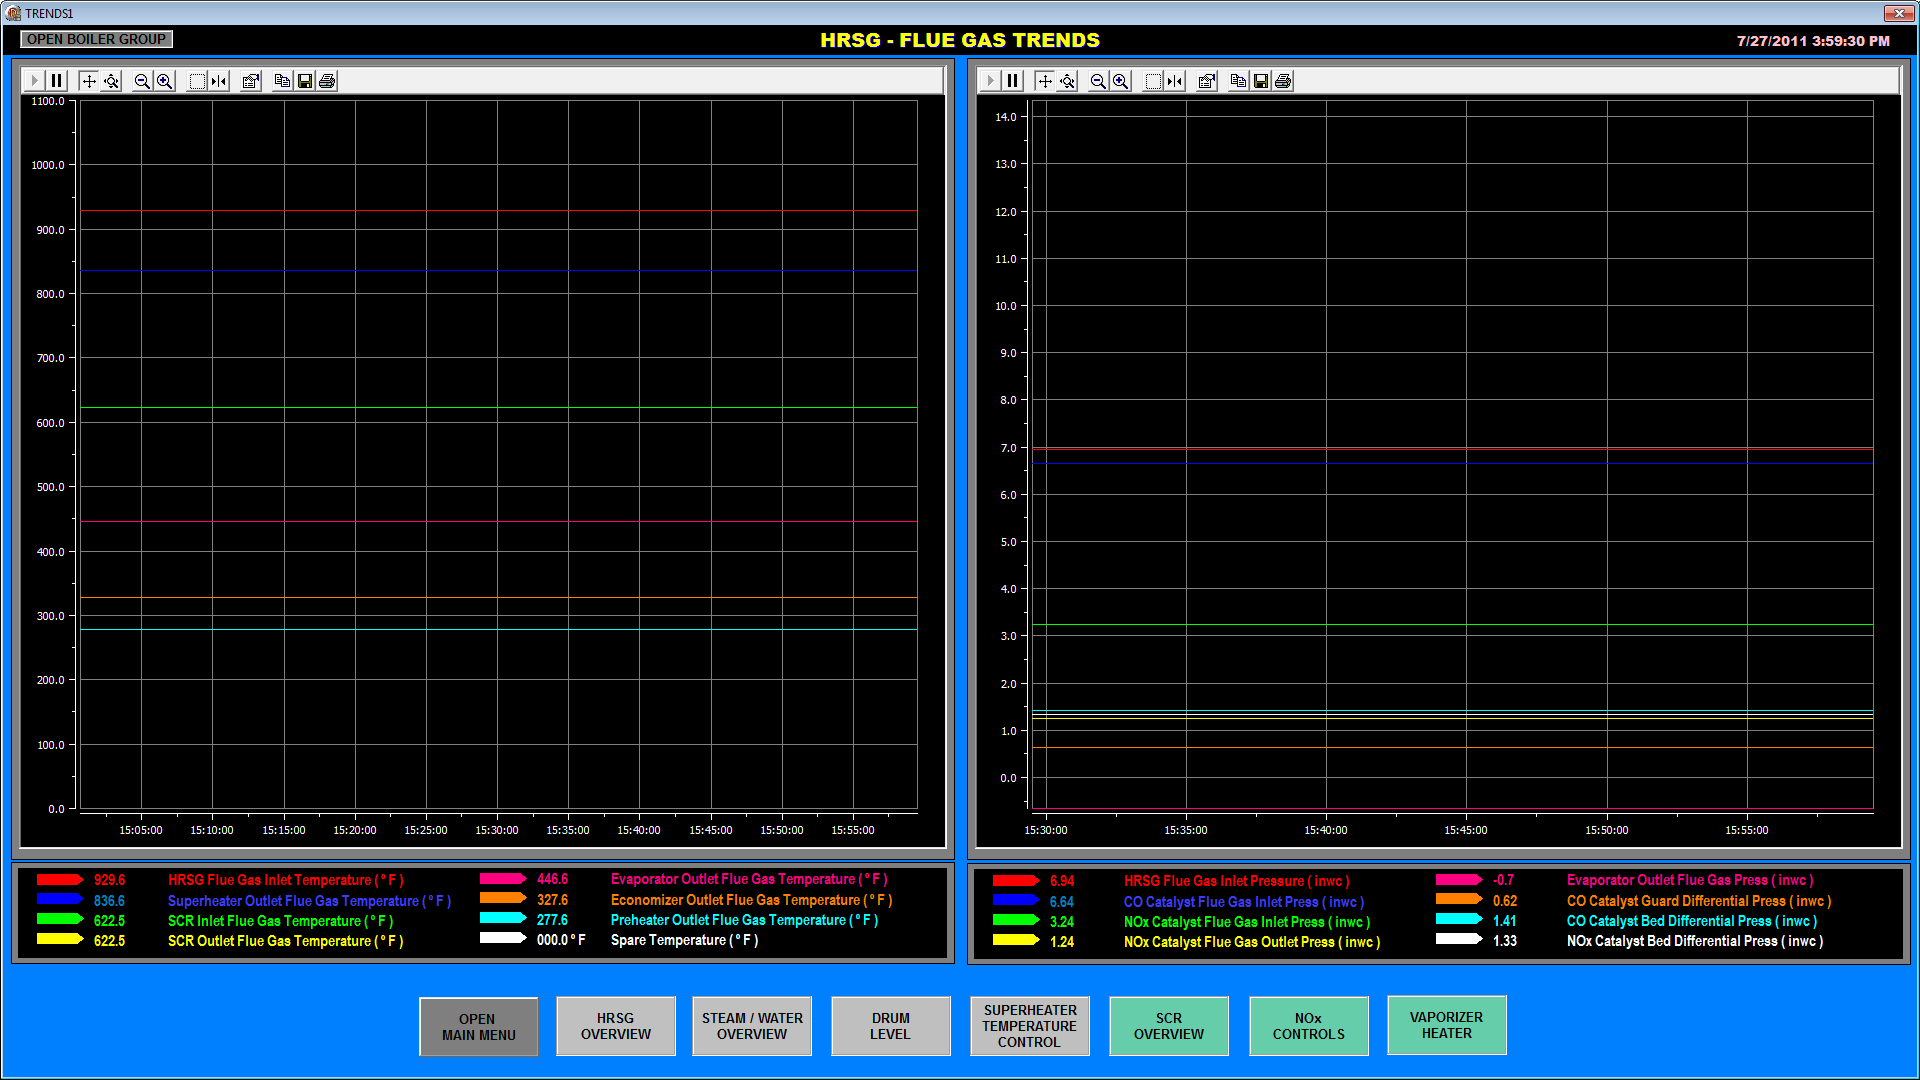The image size is (1920, 1080).
Task: Print the pressure trend chart
Action: 1283,81
